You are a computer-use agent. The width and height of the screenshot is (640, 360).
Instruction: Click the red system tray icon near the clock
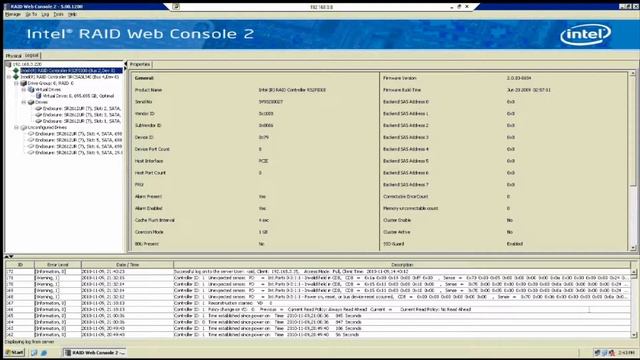point(612,353)
